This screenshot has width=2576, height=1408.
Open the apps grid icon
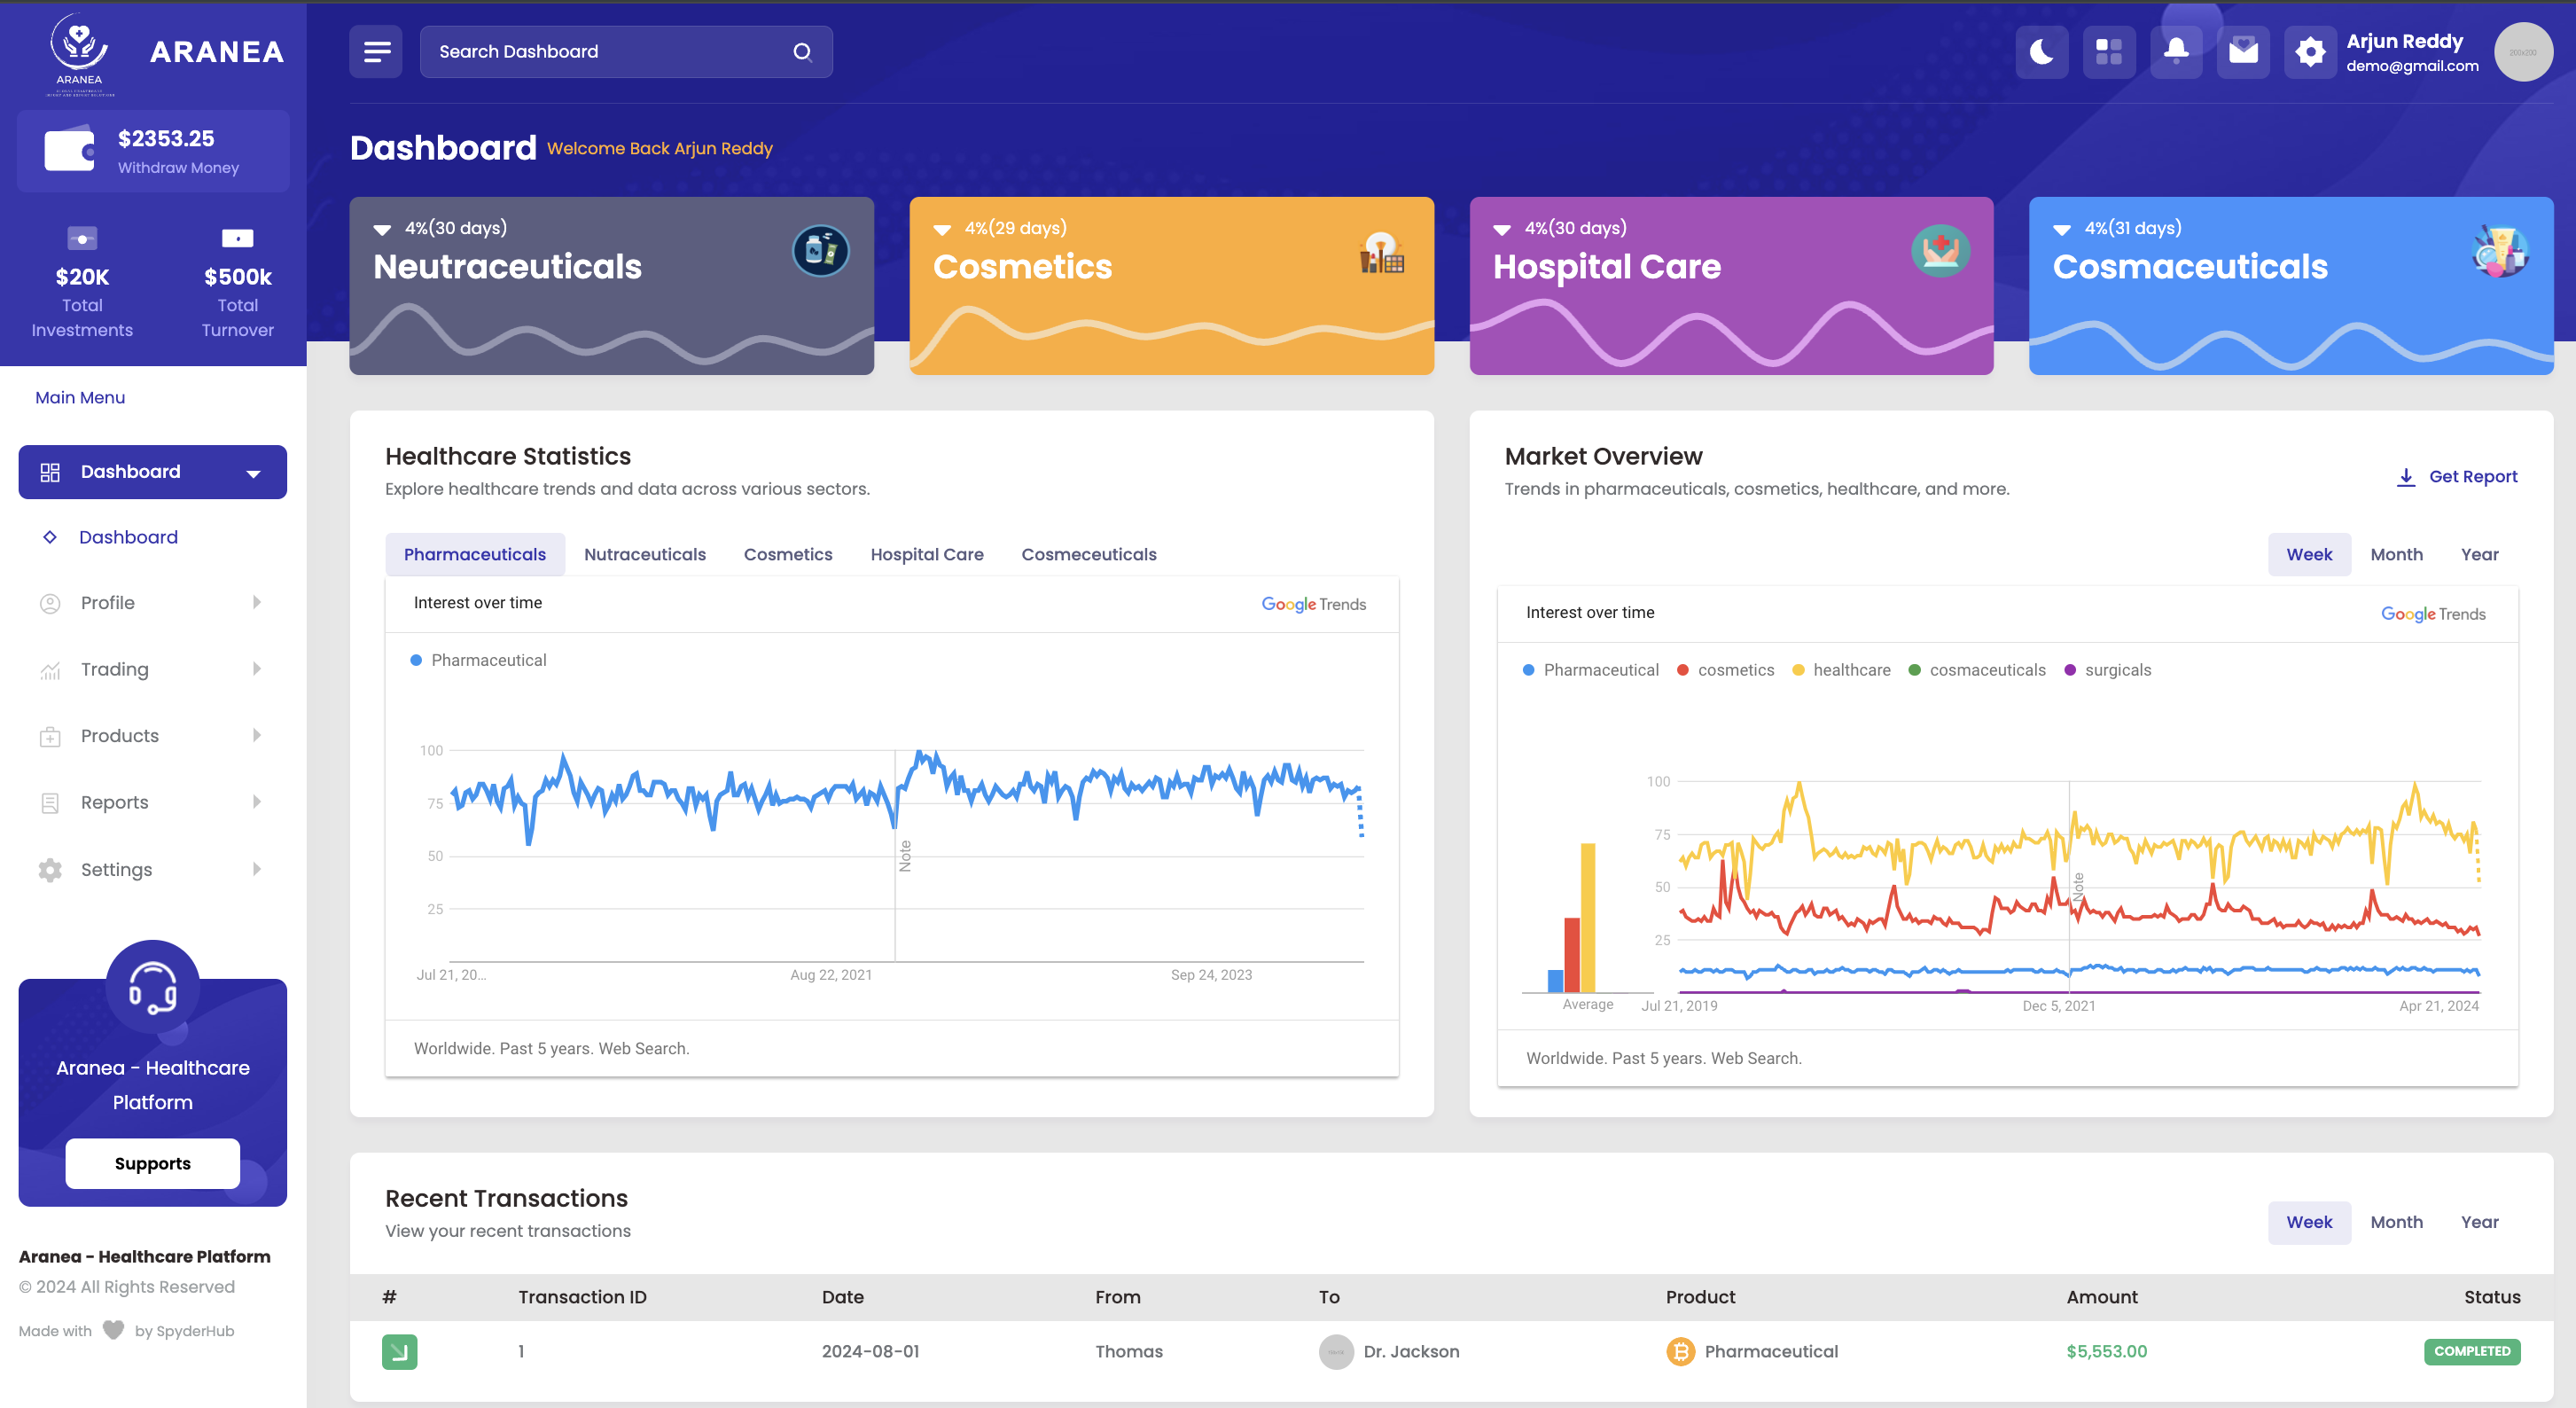click(2108, 52)
